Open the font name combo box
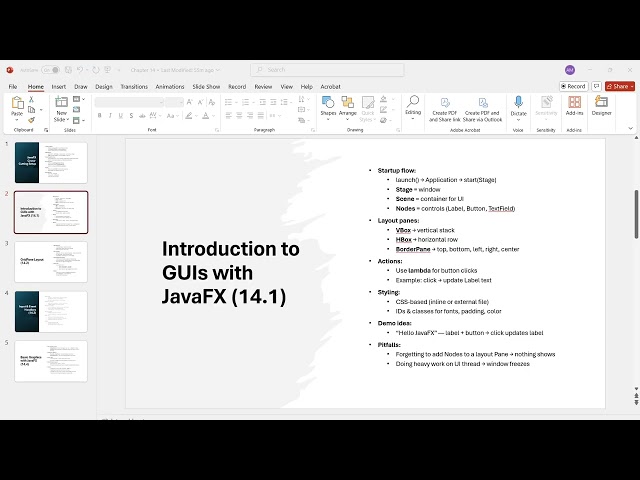The height and width of the screenshot is (480, 640). click(x=129, y=102)
